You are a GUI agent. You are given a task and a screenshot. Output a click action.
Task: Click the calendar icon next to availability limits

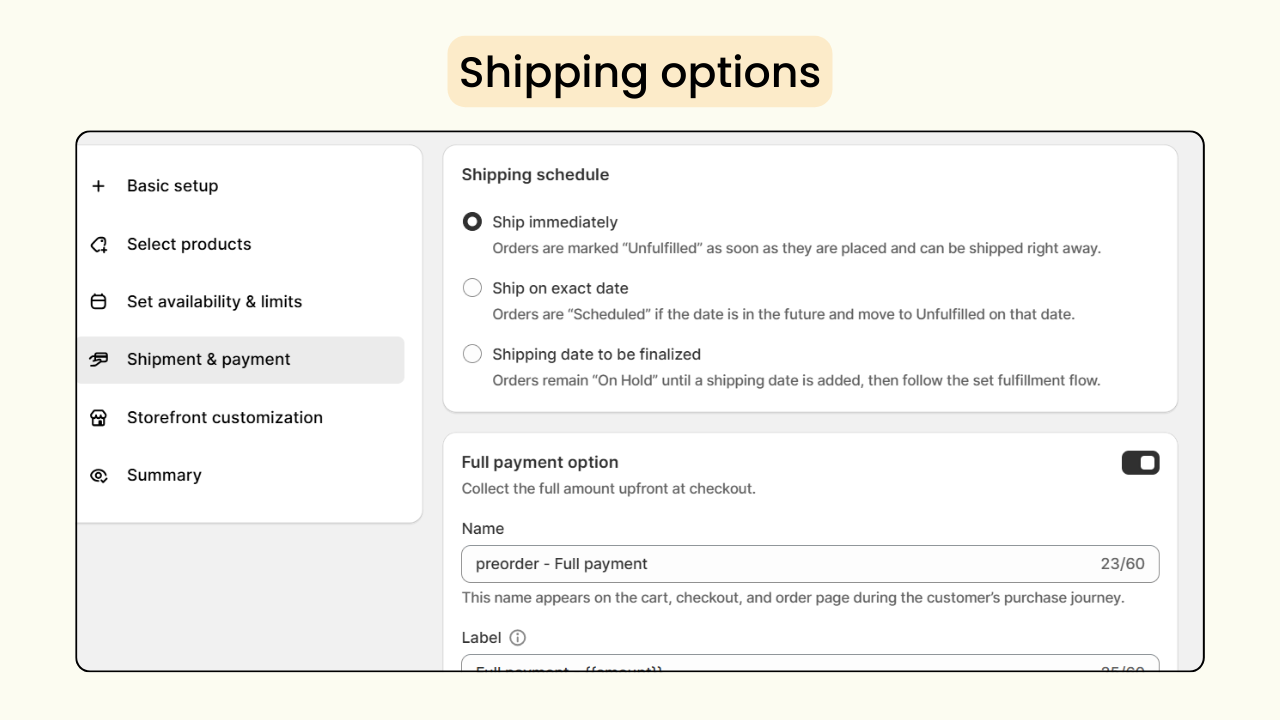point(98,301)
